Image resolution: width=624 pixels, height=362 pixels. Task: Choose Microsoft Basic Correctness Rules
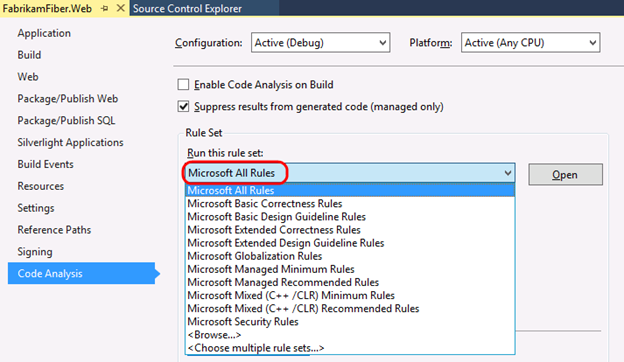click(350, 204)
